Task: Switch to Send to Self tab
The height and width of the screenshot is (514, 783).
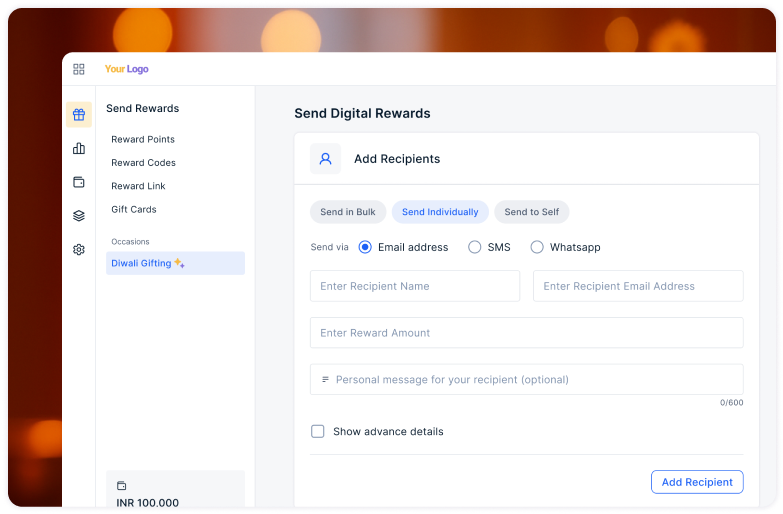Action: (532, 212)
